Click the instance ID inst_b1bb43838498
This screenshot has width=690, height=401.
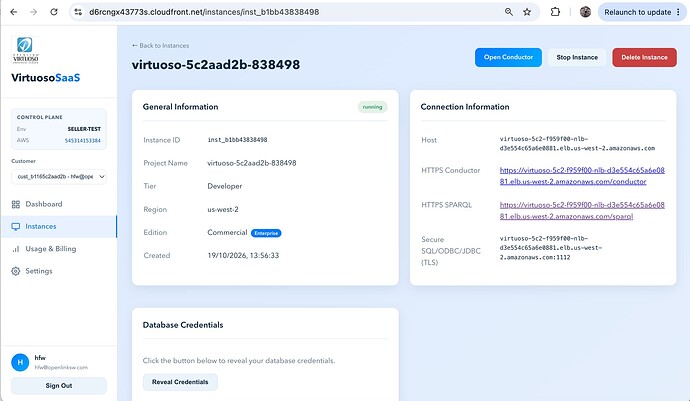point(237,140)
